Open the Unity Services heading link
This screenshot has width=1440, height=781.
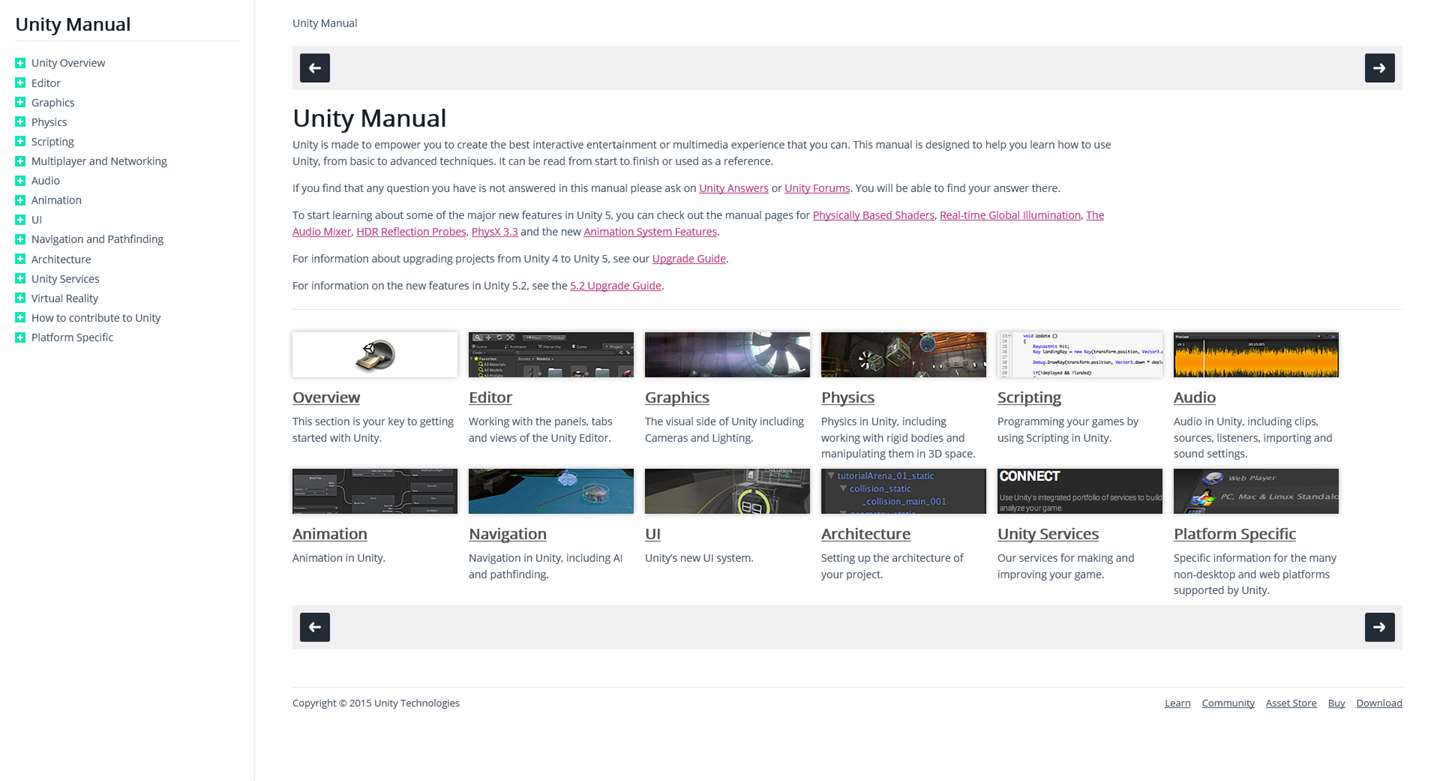(x=1048, y=534)
